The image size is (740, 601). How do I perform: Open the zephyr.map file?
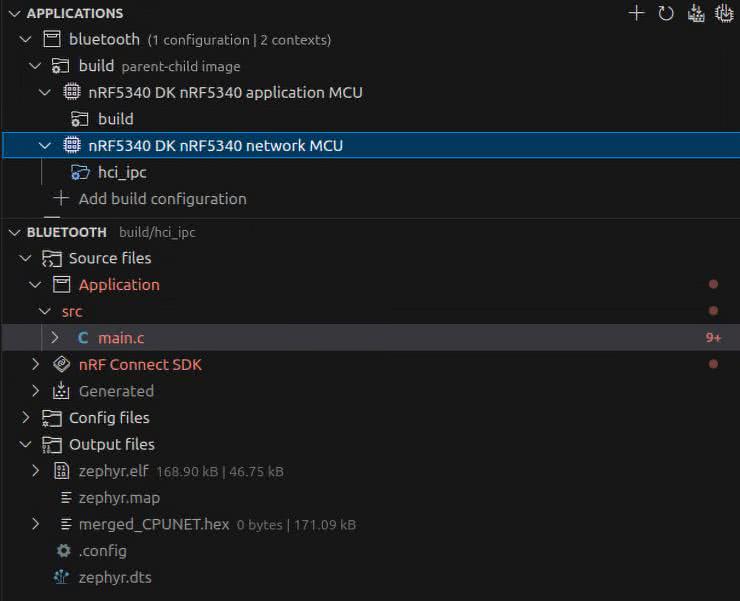click(x=118, y=497)
